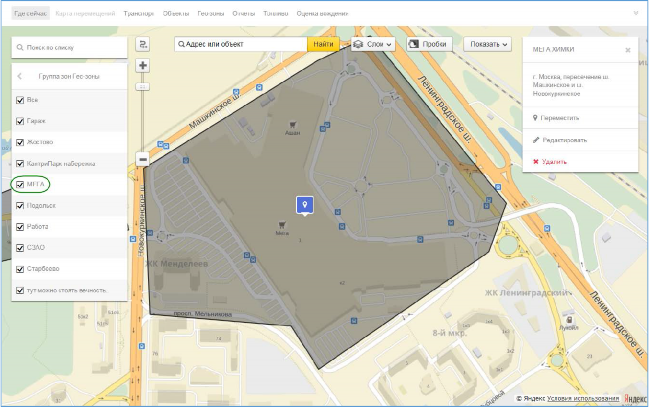
Task: Click the red cross icon beside Удалить
Action: (x=536, y=161)
